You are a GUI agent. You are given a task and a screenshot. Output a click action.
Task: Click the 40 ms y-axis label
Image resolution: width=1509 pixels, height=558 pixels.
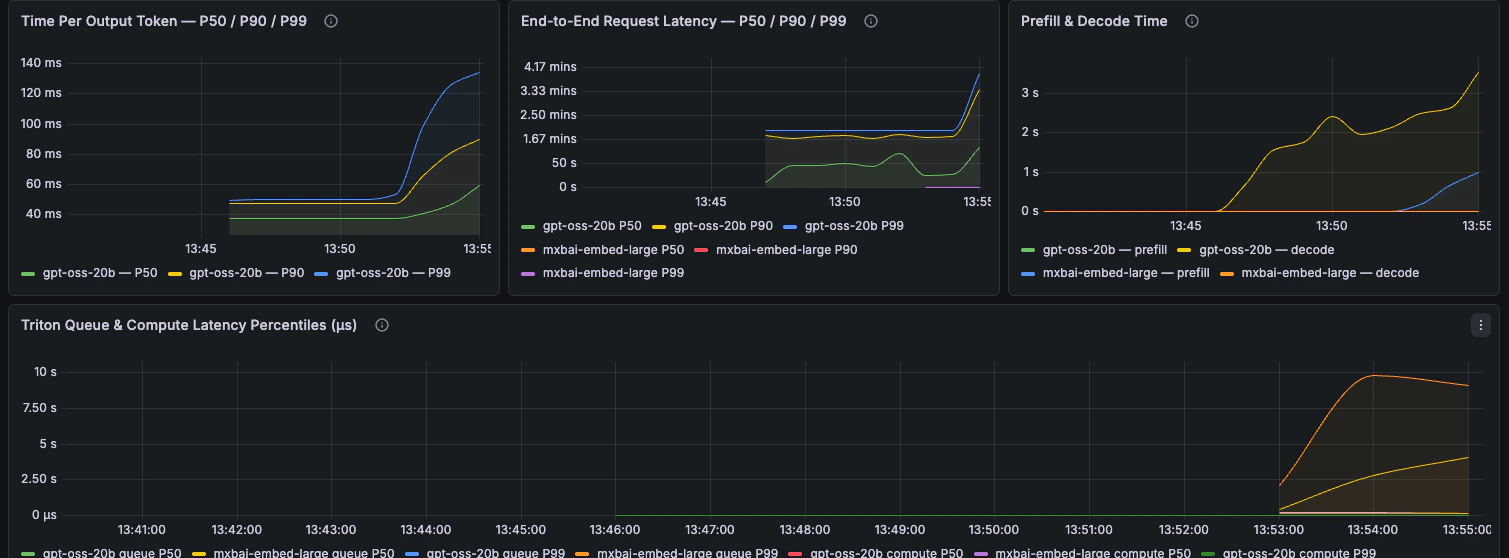pyautogui.click(x=45, y=214)
